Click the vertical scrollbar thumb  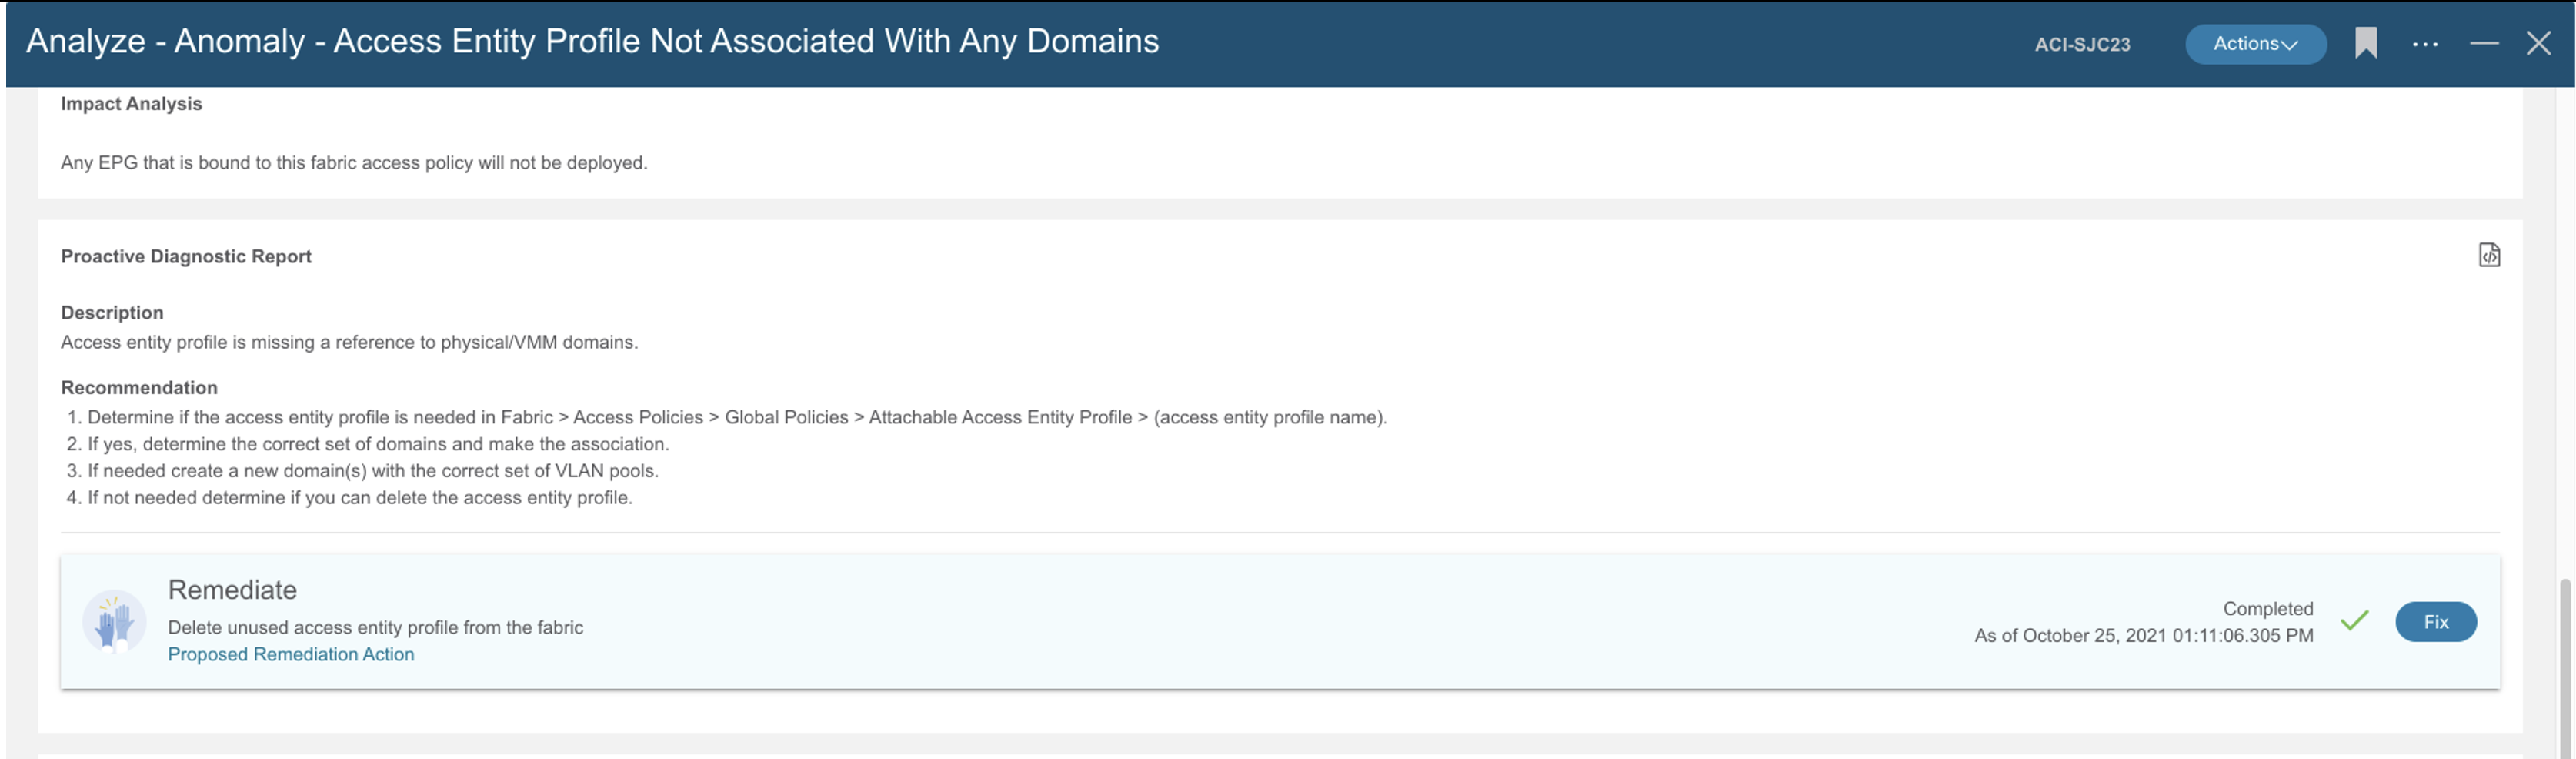2565,660
